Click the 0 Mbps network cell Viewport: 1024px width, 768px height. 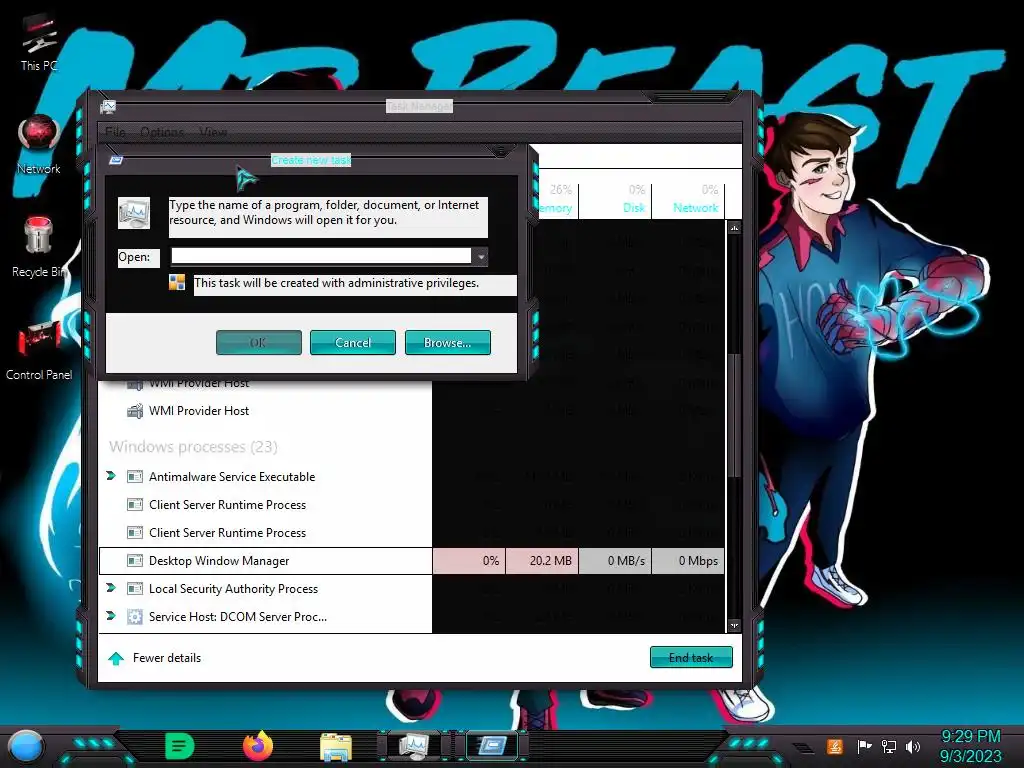(x=688, y=560)
